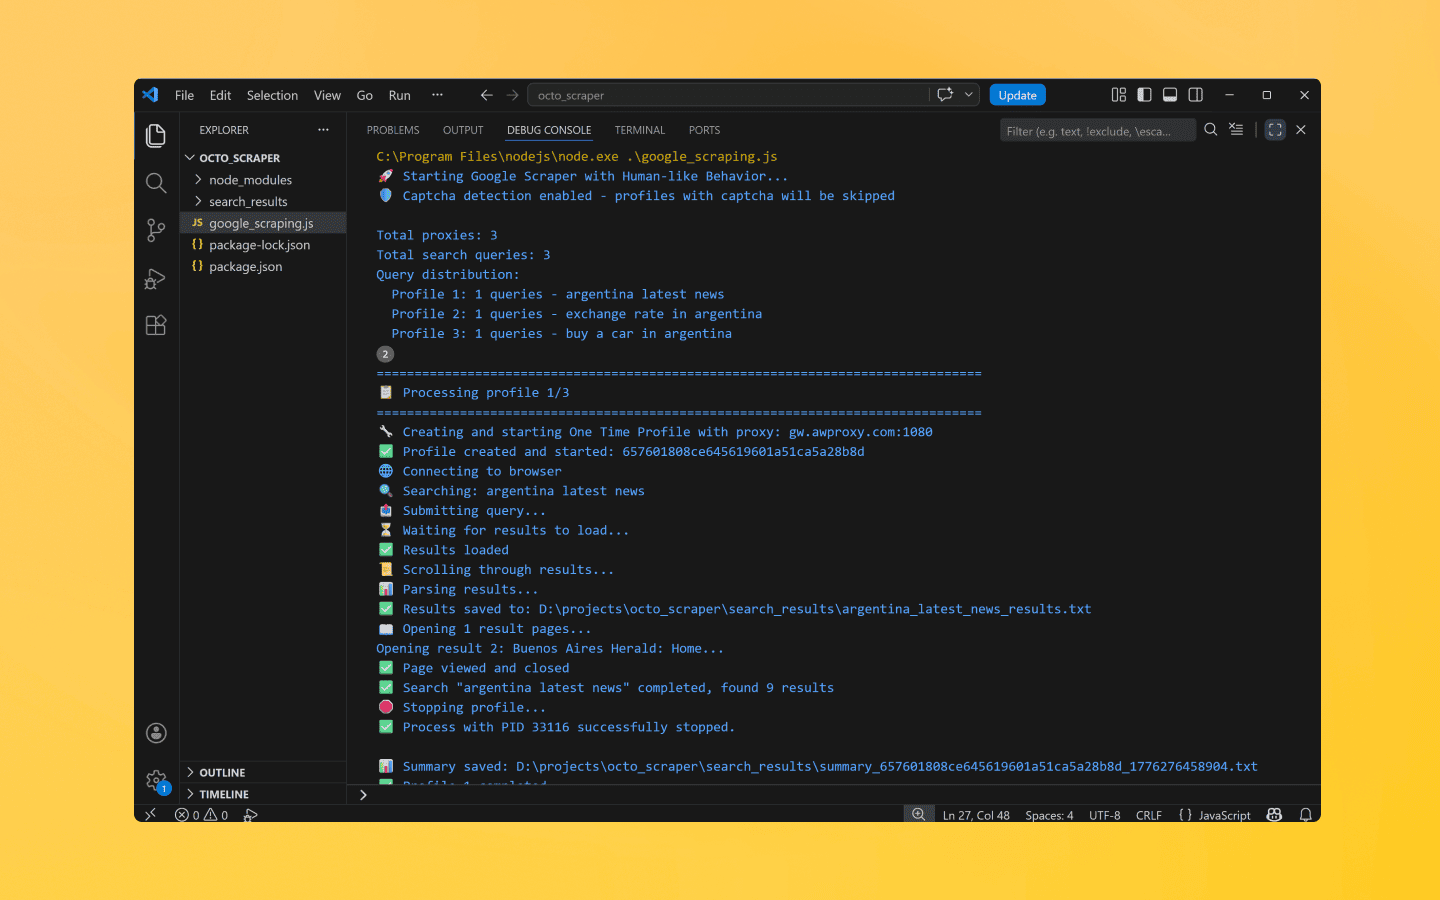
Task: Toggle the secondary side bar
Action: (x=1196, y=95)
